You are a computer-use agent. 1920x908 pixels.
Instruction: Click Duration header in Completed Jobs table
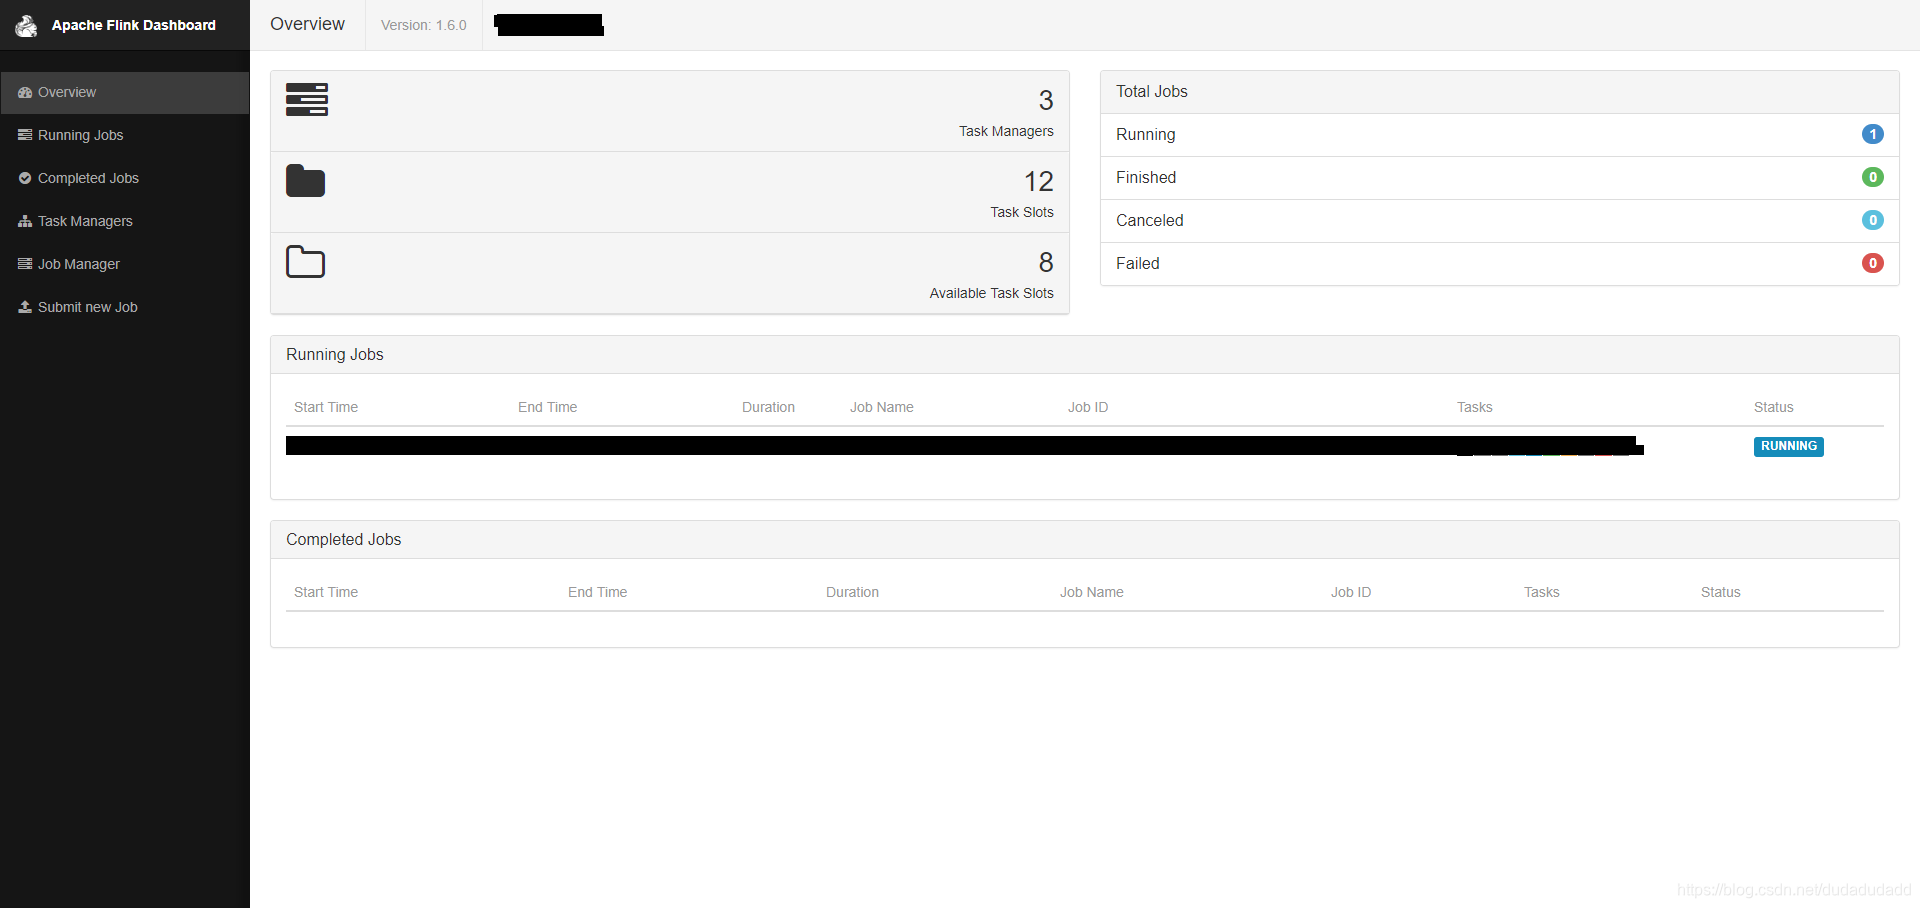pyautogui.click(x=852, y=592)
